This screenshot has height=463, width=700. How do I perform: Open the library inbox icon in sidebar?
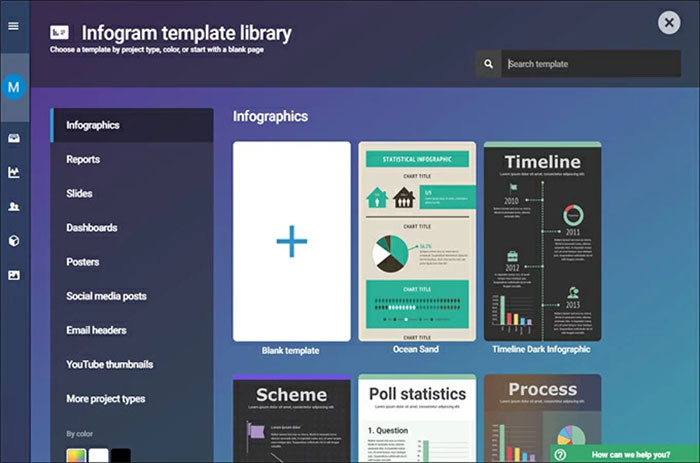[14, 138]
